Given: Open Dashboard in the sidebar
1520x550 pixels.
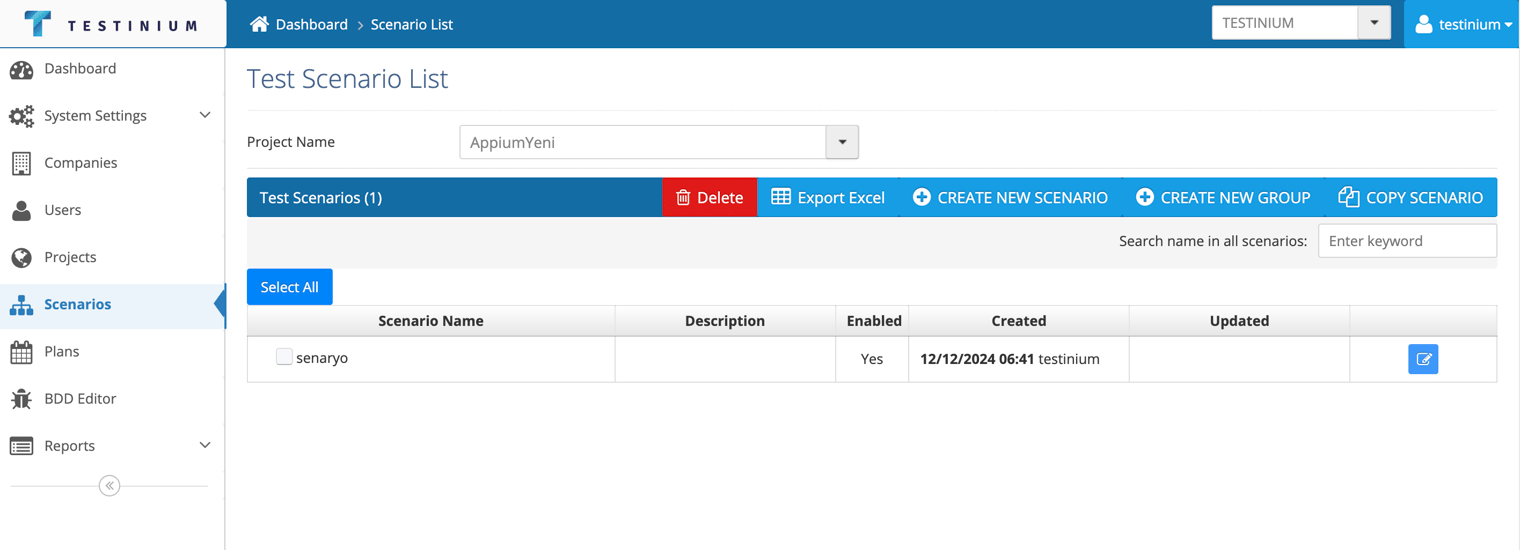Looking at the screenshot, I should tap(112, 69).
